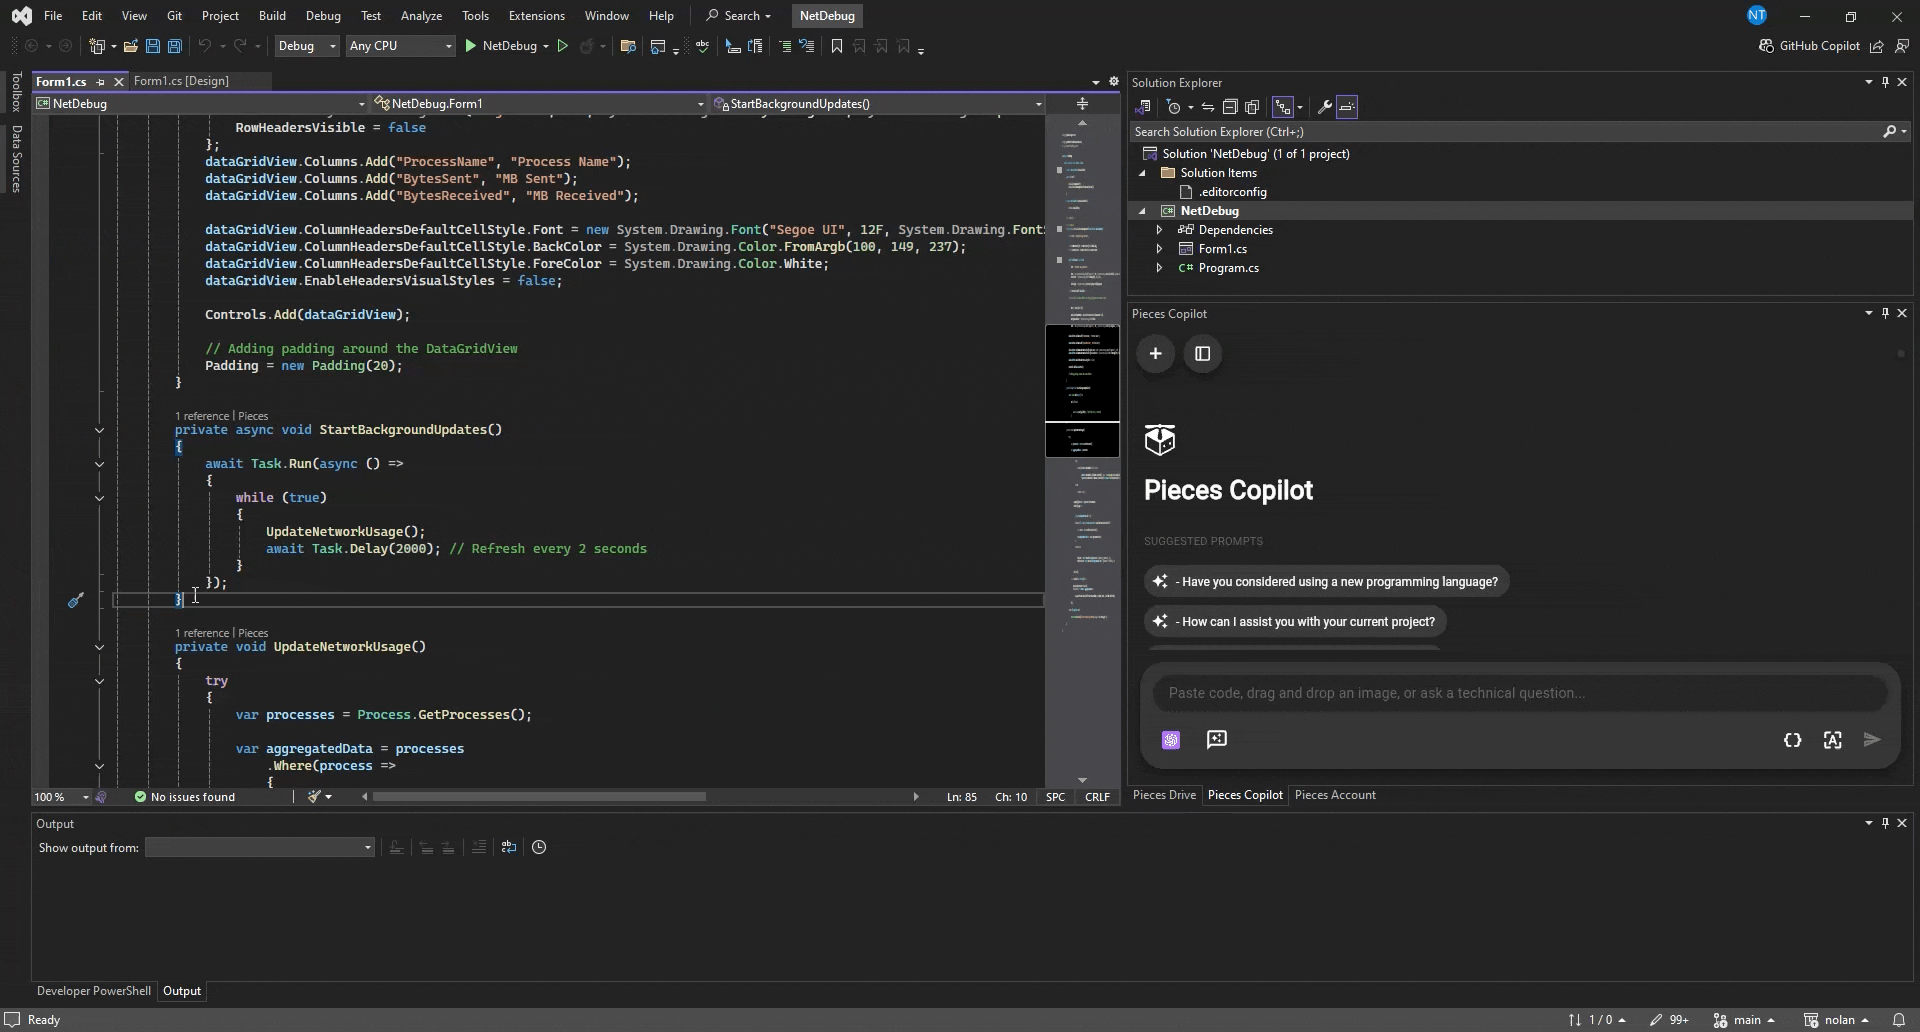The image size is (1920, 1032).
Task: Click the Undo arrow in toolbar
Action: 204,46
